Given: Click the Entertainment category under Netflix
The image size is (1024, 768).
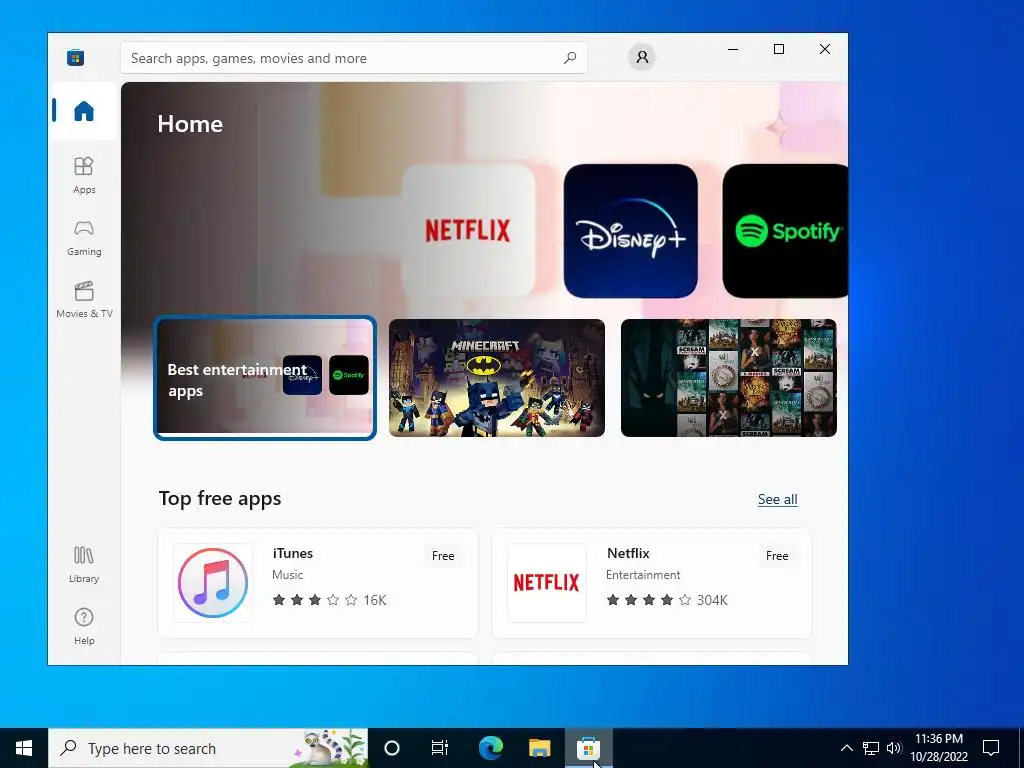Looking at the screenshot, I should 643,575.
